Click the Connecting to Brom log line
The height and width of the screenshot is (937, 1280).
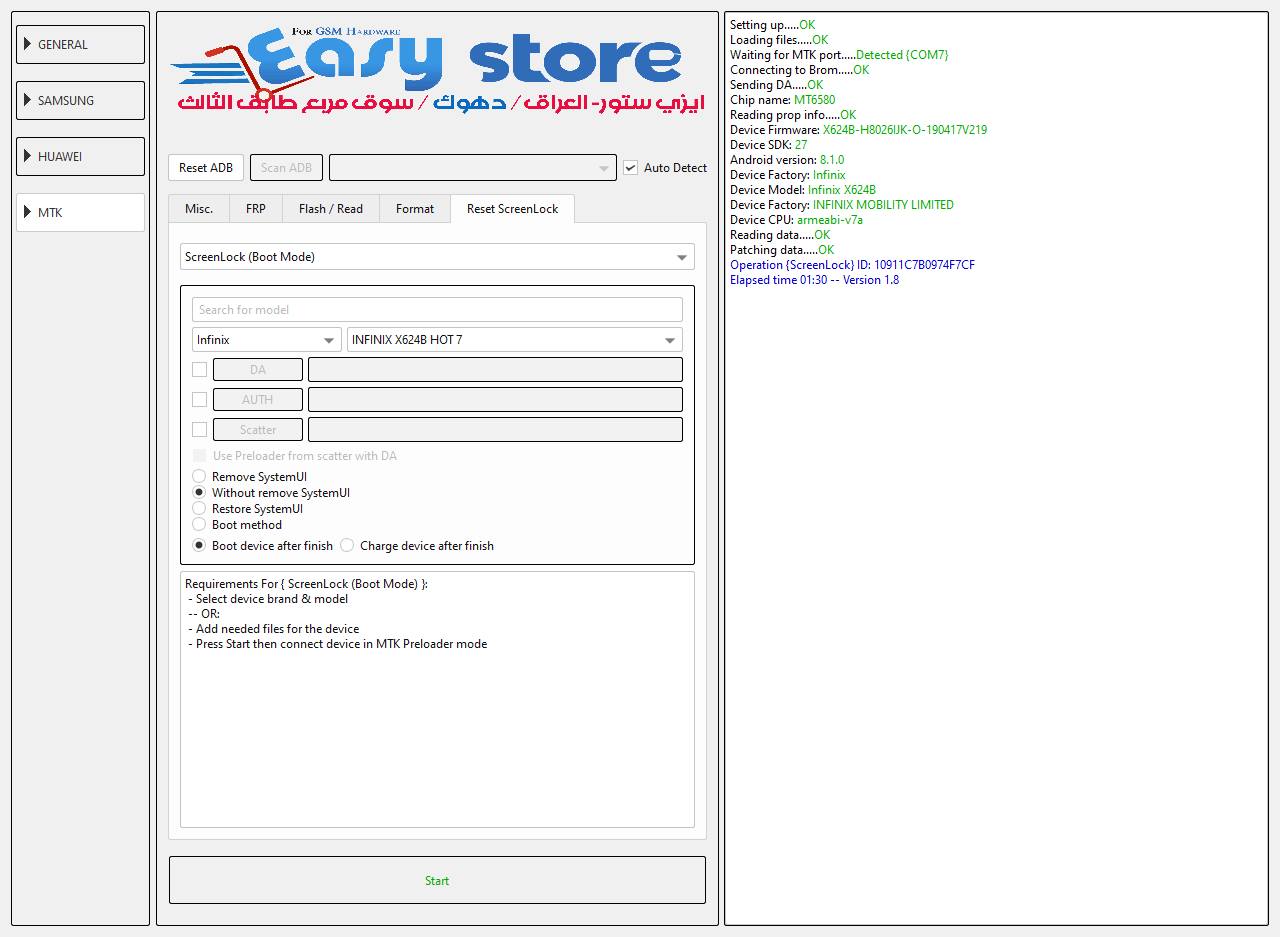point(799,70)
